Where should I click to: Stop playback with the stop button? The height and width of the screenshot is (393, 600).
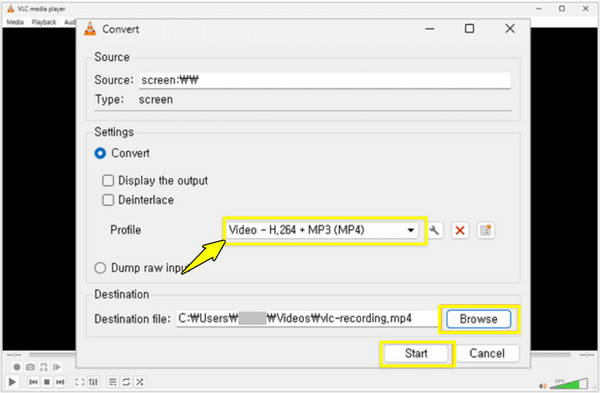tap(47, 382)
